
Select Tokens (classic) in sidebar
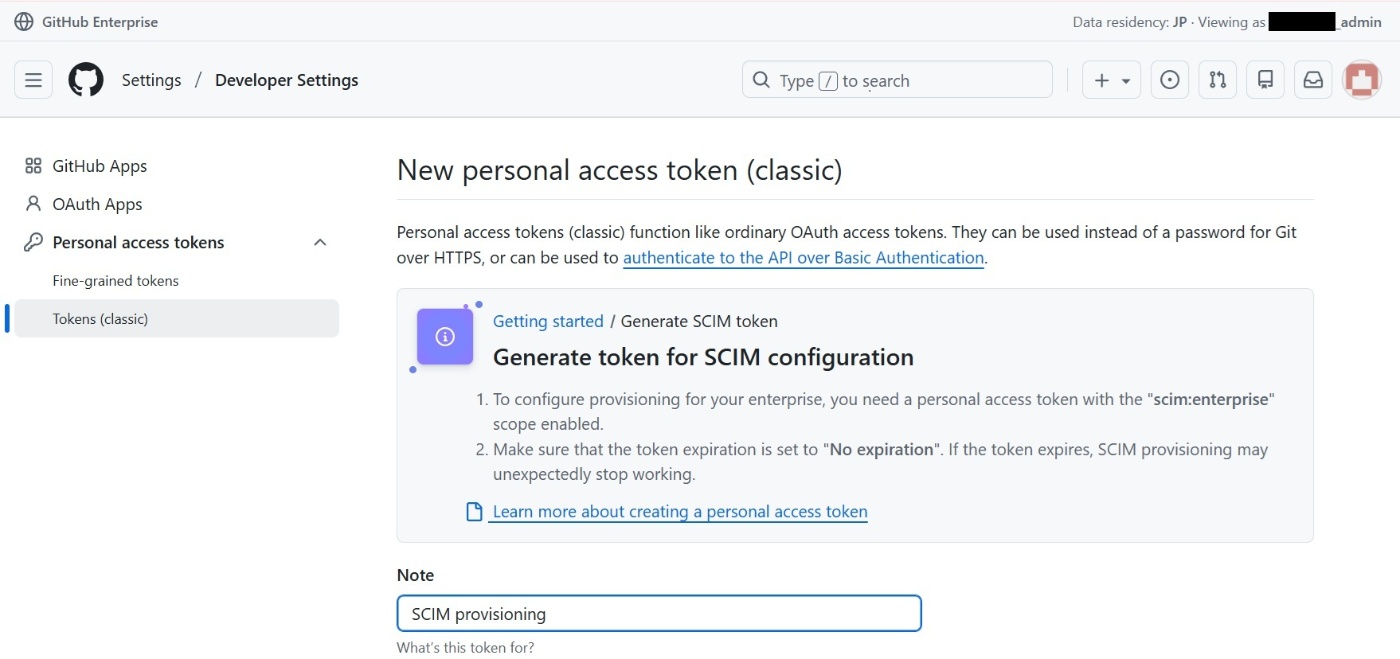click(100, 319)
